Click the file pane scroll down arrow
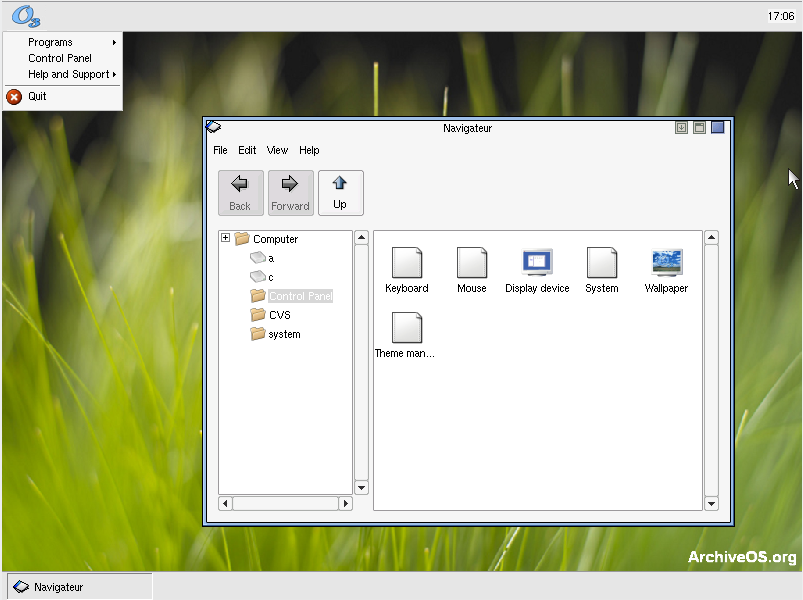Image resolution: width=803 pixels, height=600 pixels. click(711, 504)
